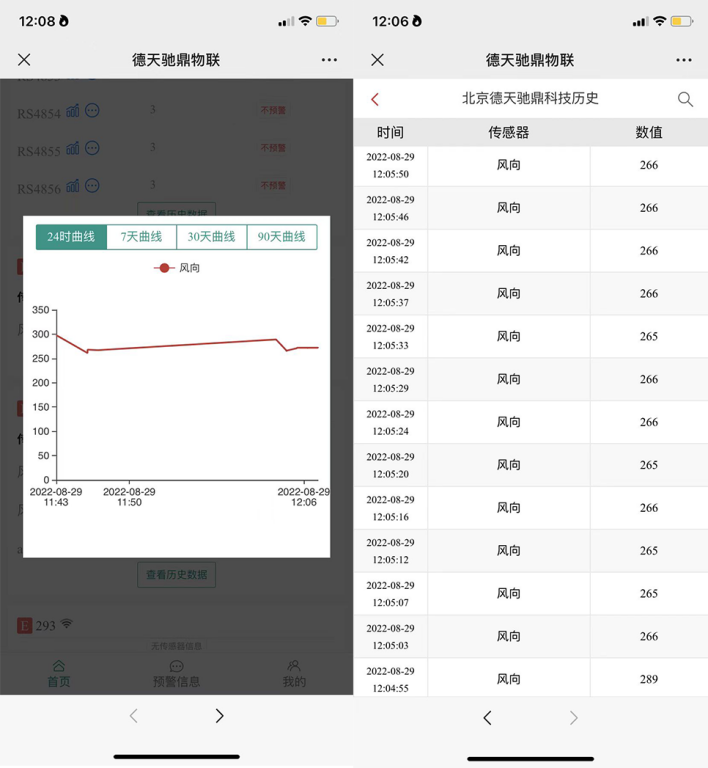This screenshot has height=768, width=708.
Task: Select the row timestamped 12:05:50
Action: pyautogui.click(x=531, y=166)
